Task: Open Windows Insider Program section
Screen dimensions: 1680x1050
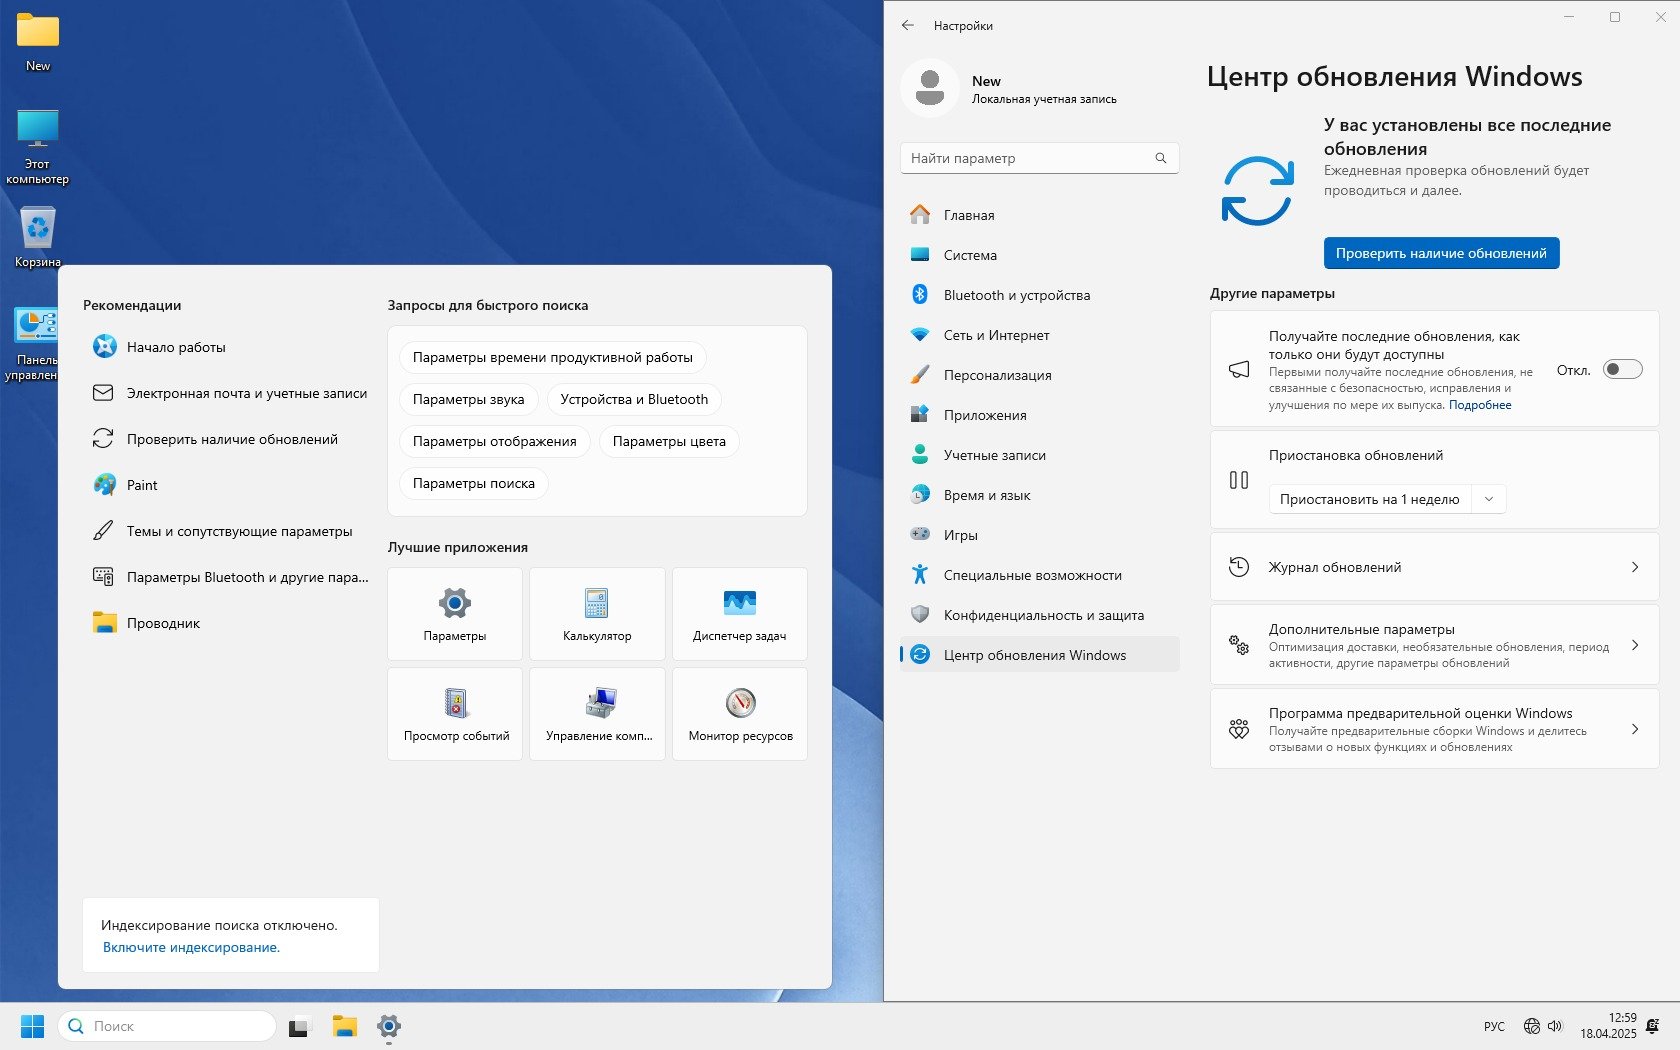Action: click(1434, 729)
